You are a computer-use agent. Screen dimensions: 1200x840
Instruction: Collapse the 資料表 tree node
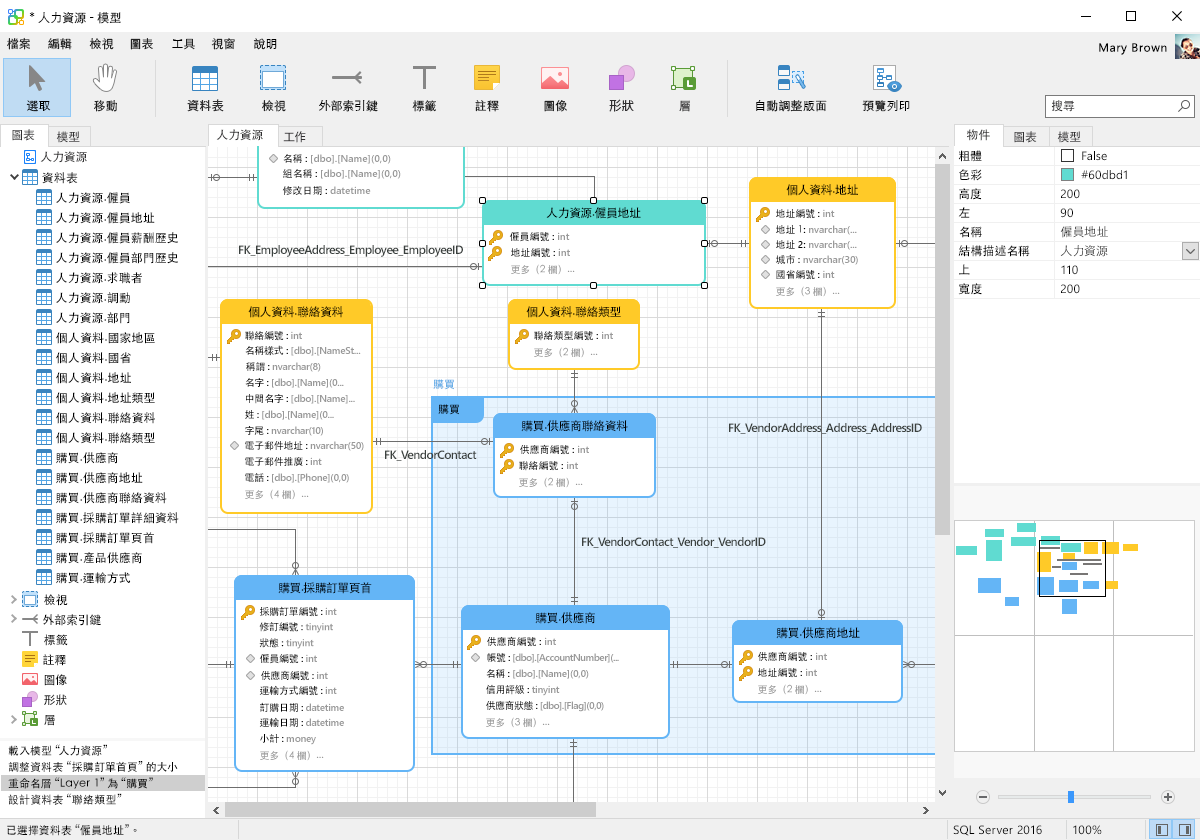14,177
